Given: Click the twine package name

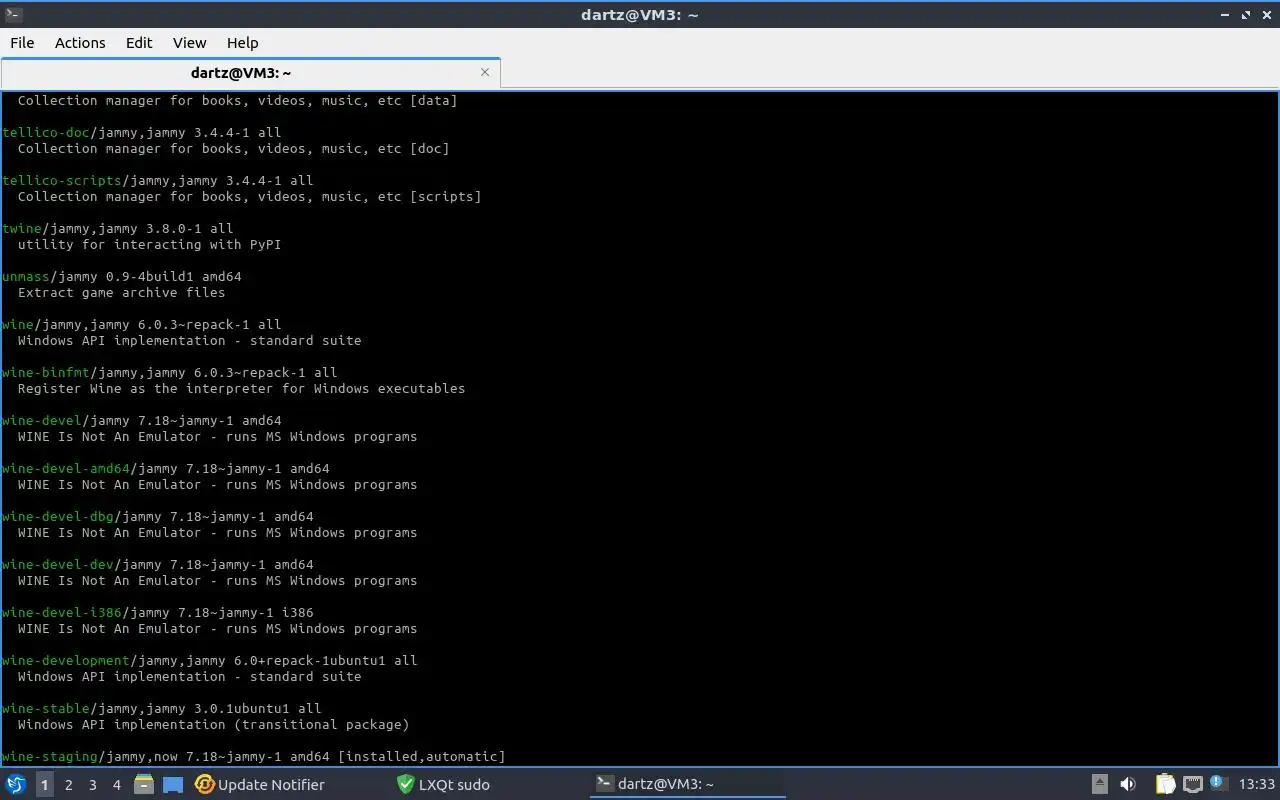Looking at the screenshot, I should click(x=22, y=228).
